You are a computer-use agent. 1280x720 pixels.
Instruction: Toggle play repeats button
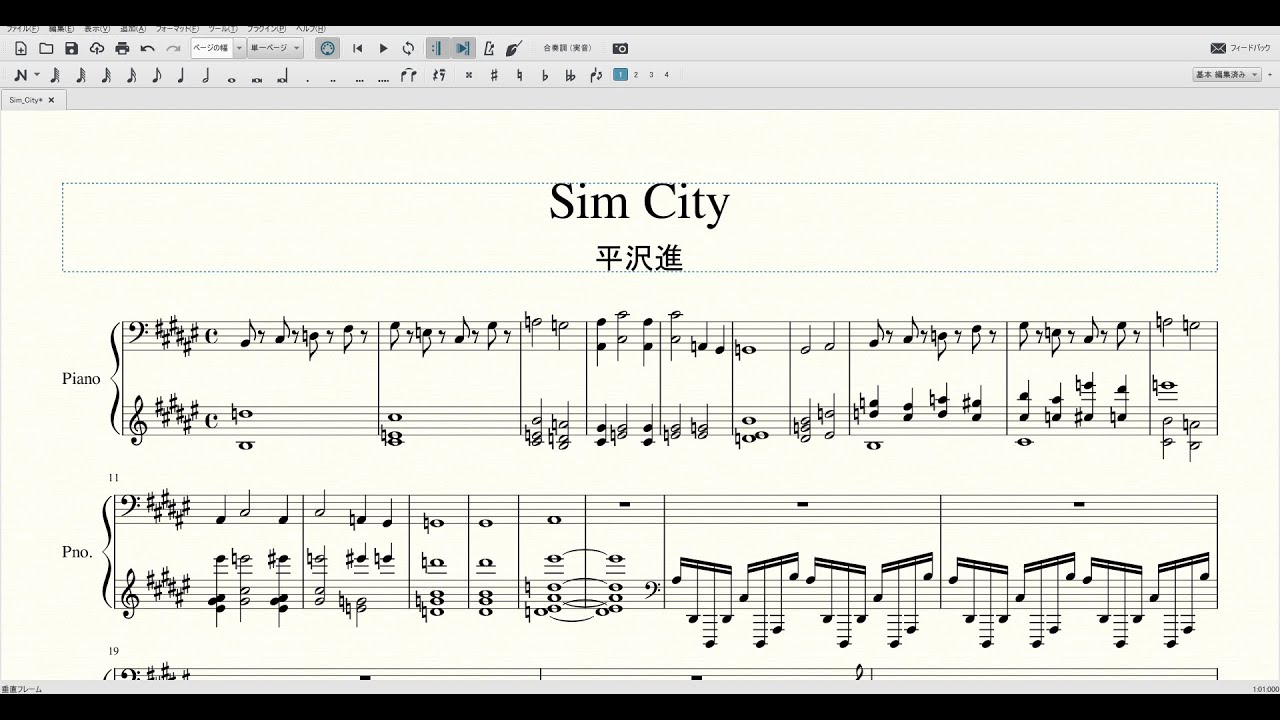pos(436,48)
